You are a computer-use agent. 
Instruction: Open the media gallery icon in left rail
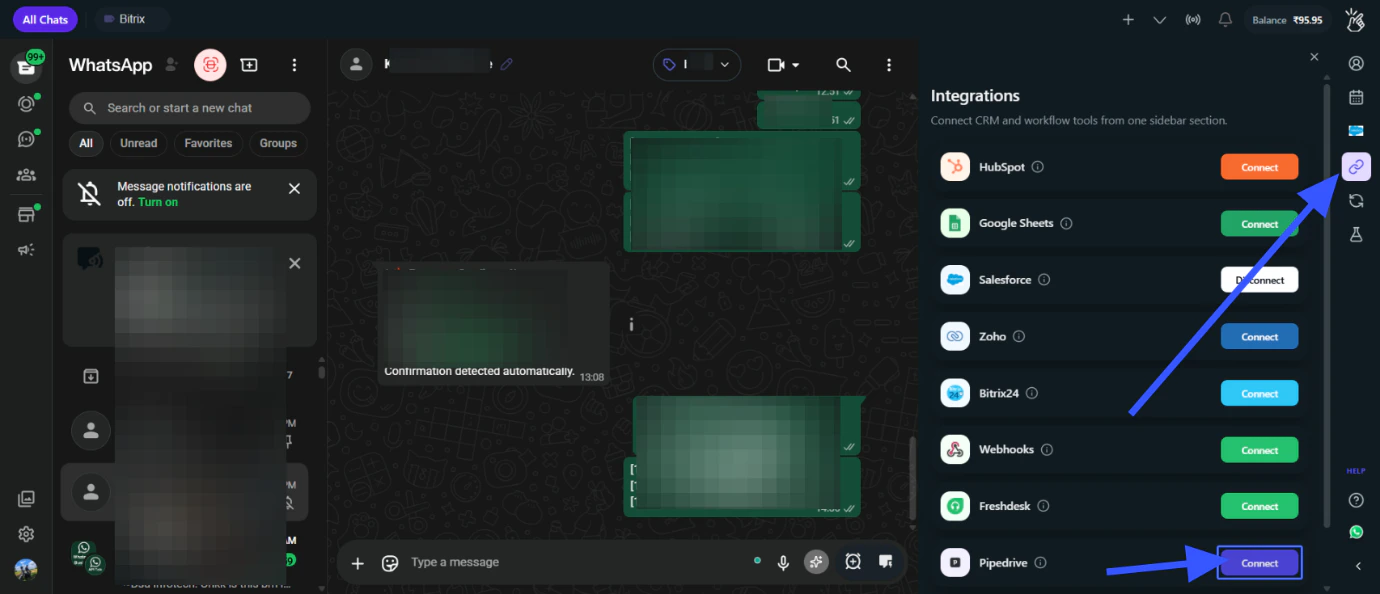[x=26, y=498]
